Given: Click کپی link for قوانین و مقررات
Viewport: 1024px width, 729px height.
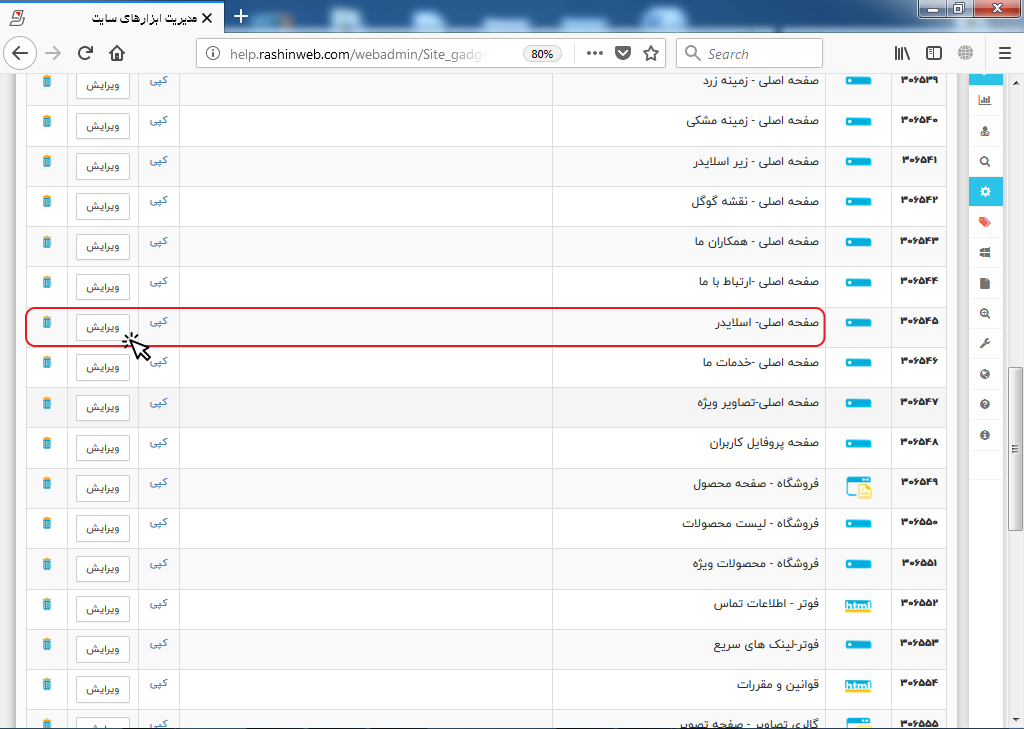Looking at the screenshot, I should pyautogui.click(x=159, y=684).
